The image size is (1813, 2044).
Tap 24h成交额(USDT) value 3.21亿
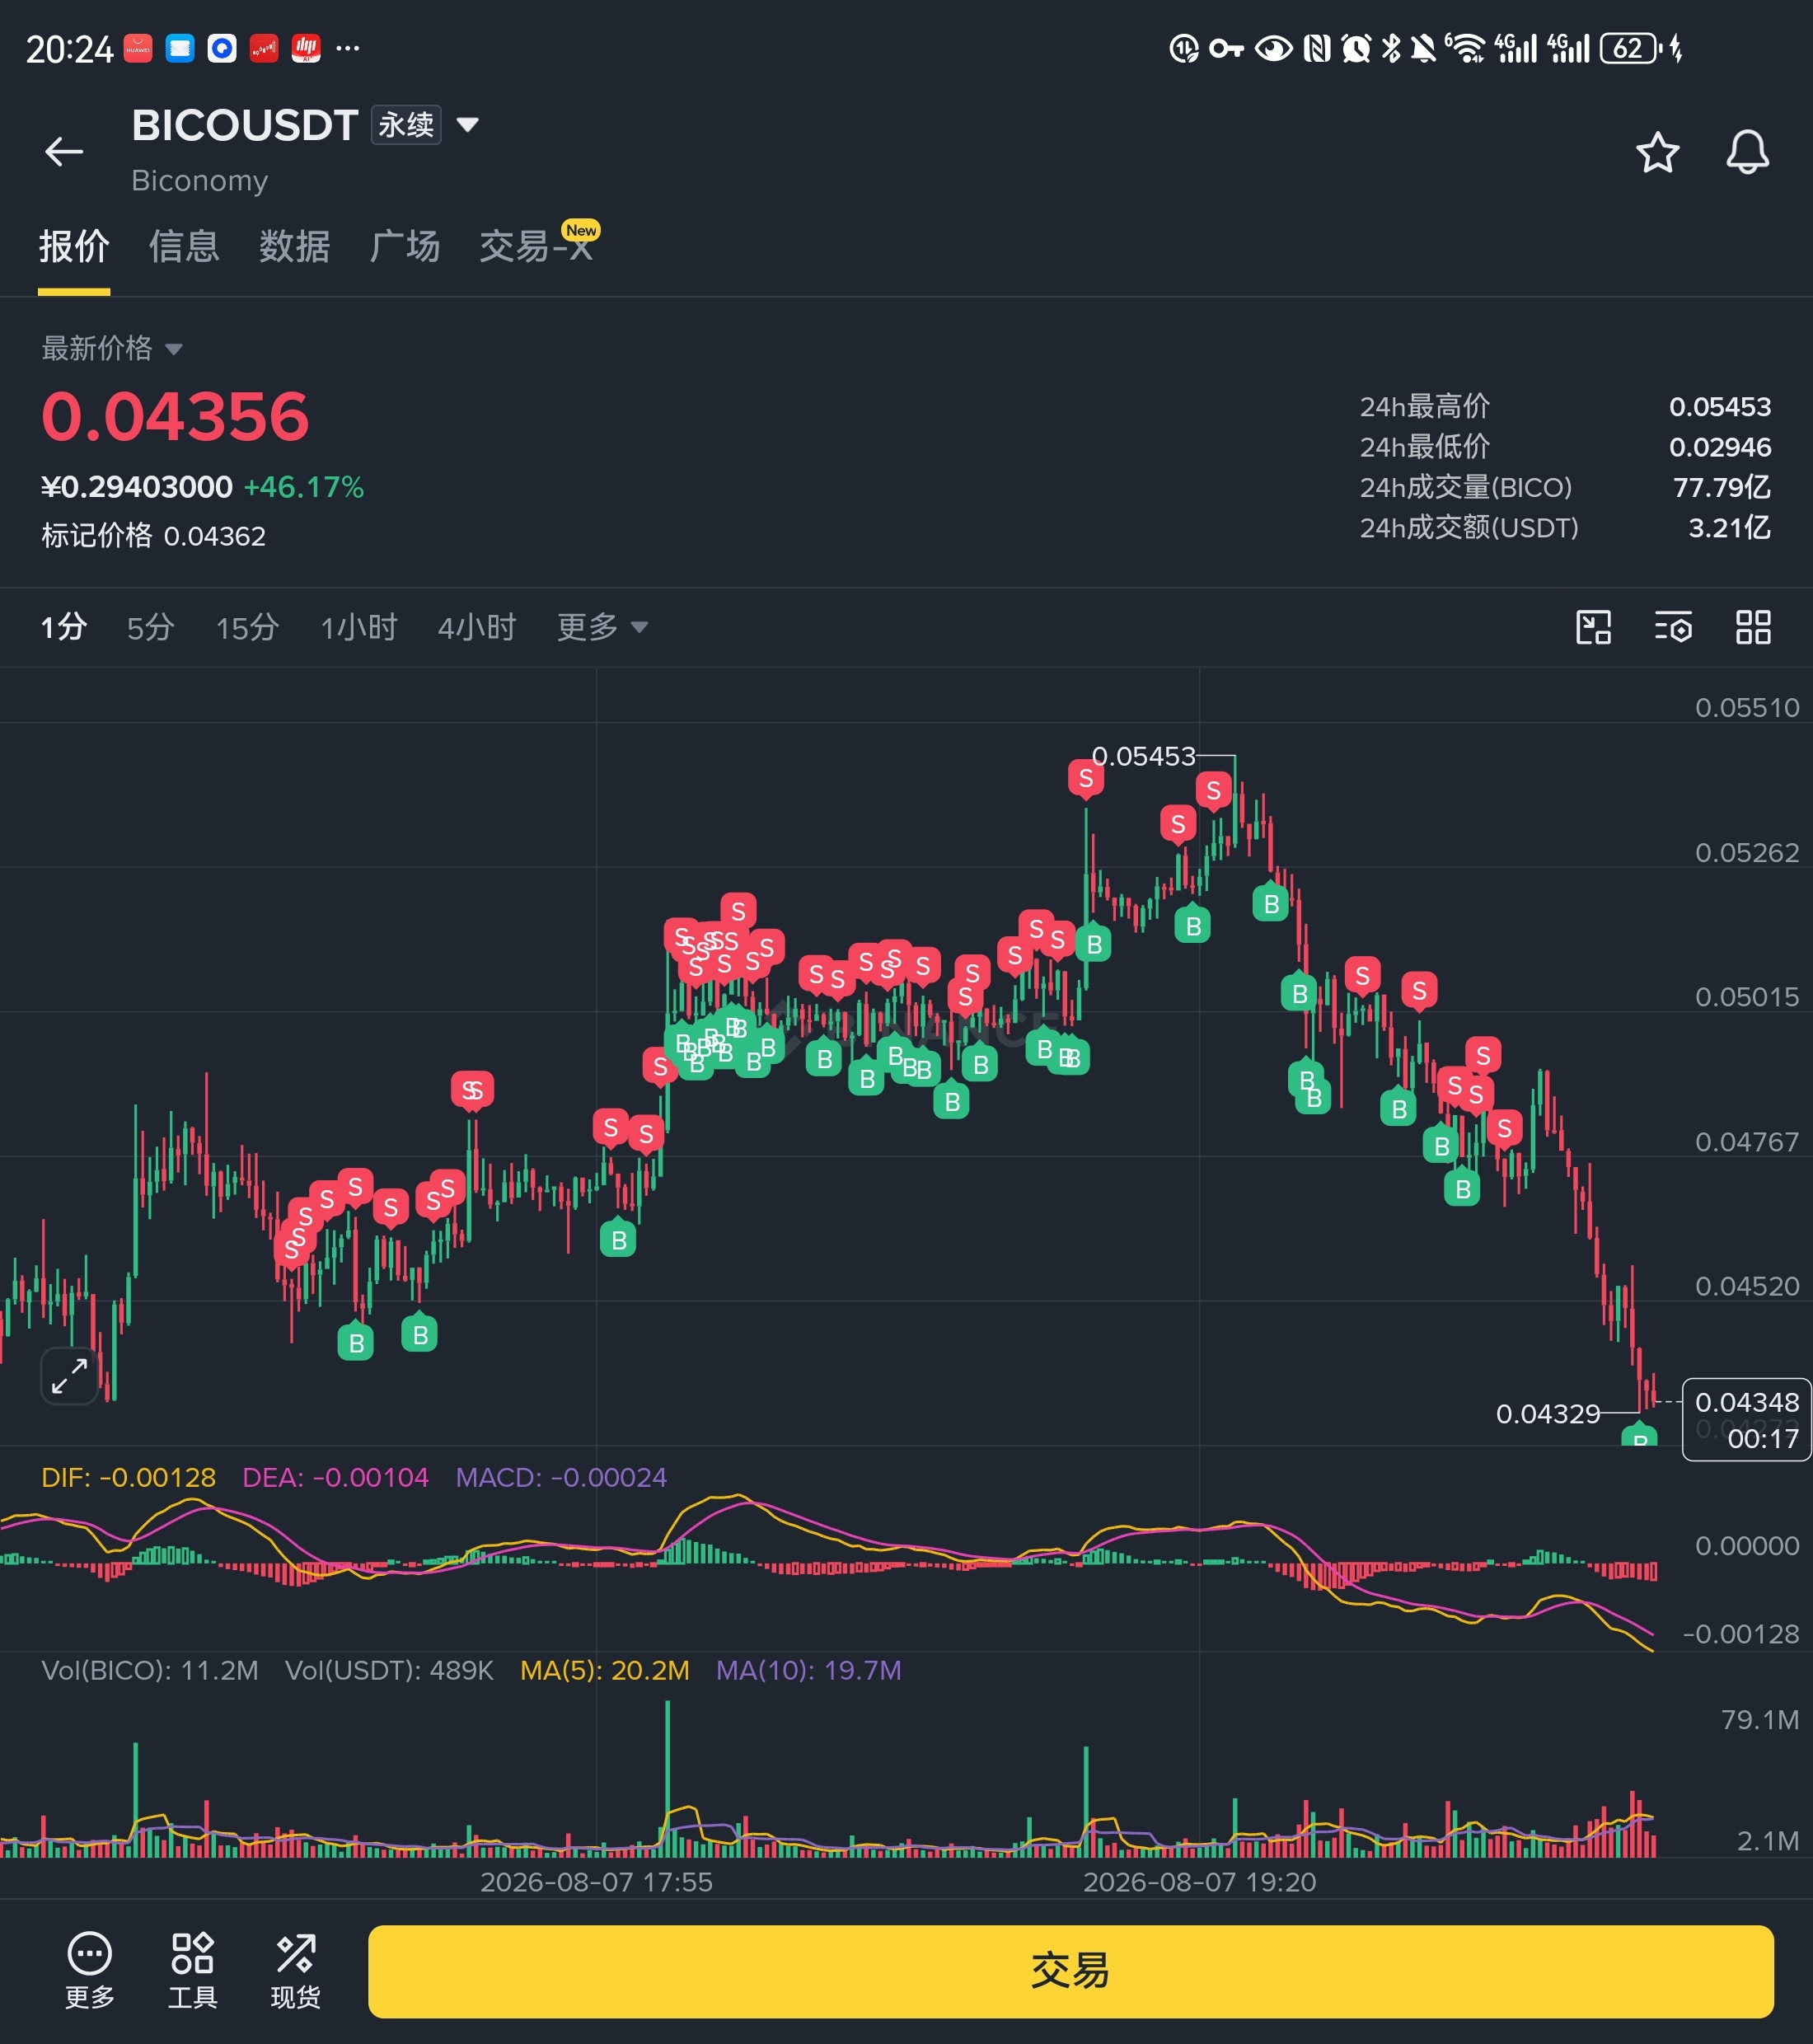click(x=1729, y=527)
